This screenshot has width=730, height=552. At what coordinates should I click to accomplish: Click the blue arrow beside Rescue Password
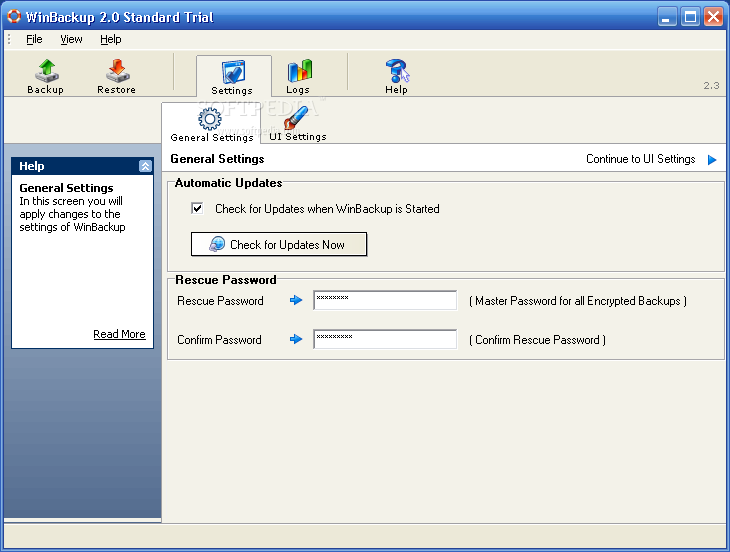click(x=296, y=301)
